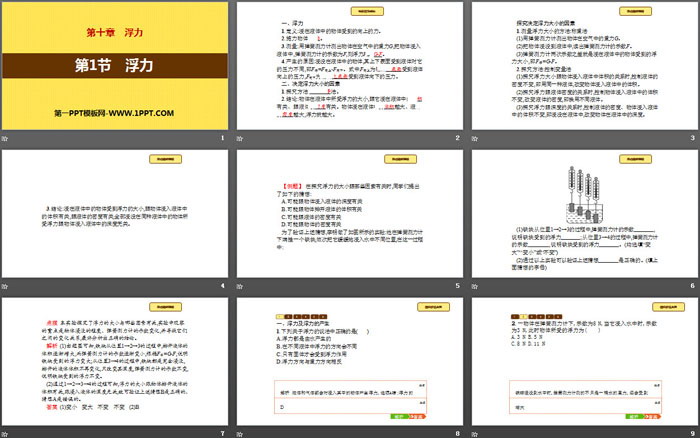Viewport: 700px width, 438px height.
Task: Click the animation star icon under slide 6
Action: pos(475,286)
